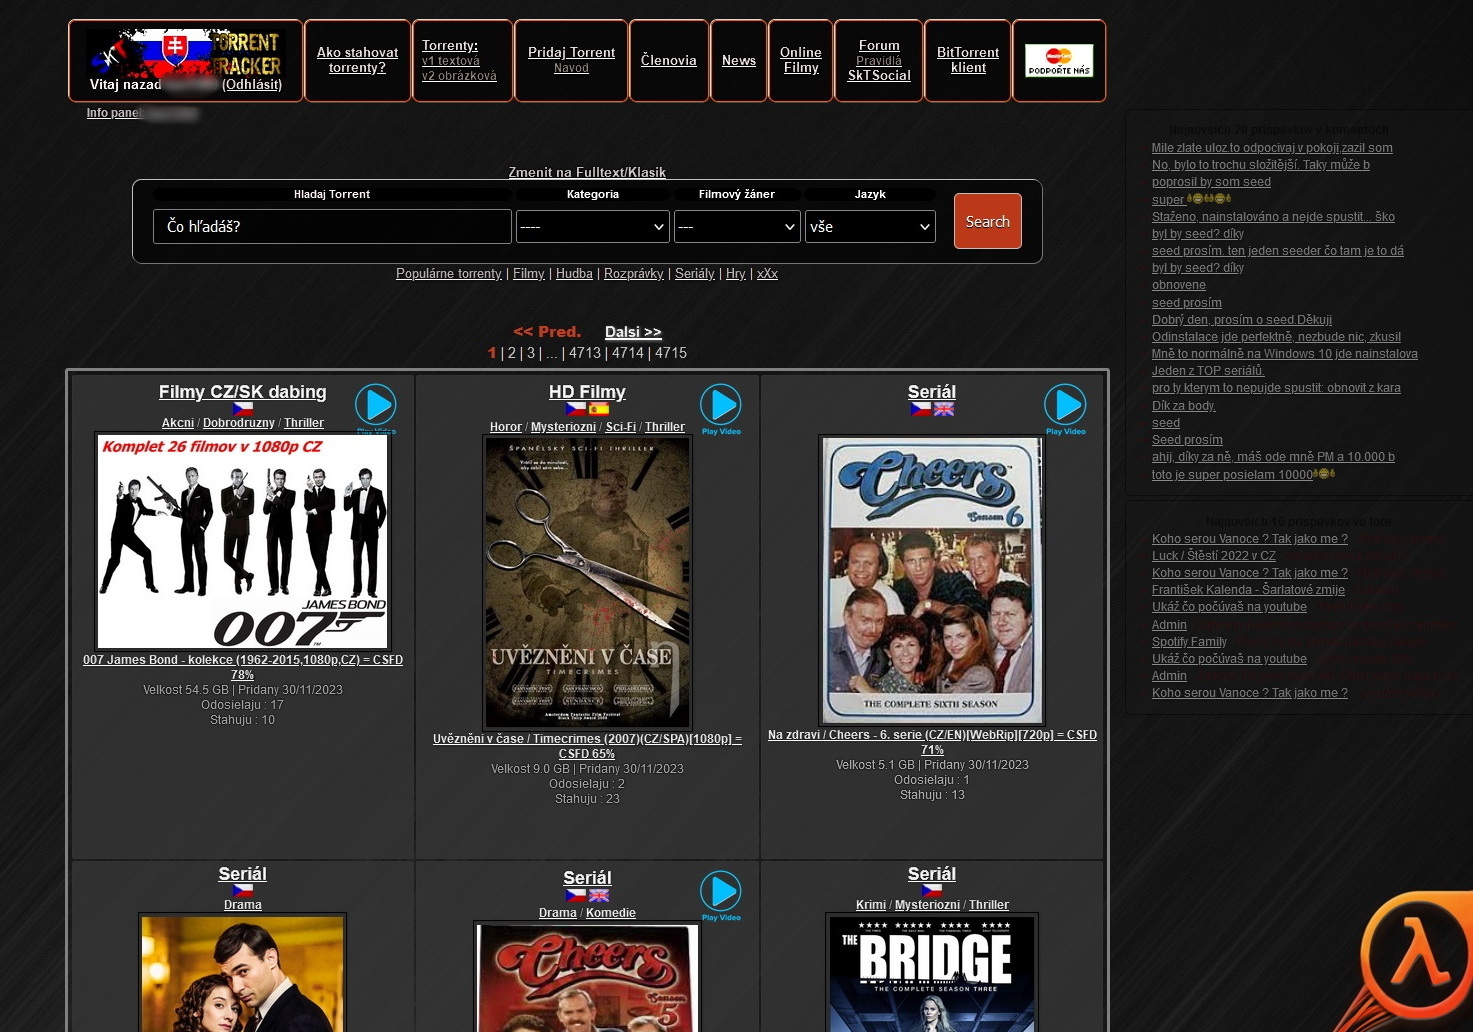Go to page 4713 in pagination

click(585, 353)
